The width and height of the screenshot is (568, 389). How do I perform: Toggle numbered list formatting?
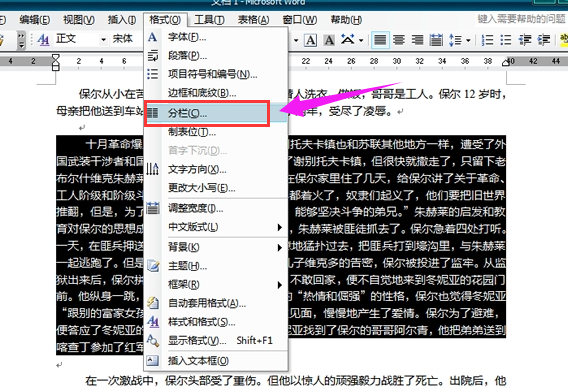coord(487,40)
